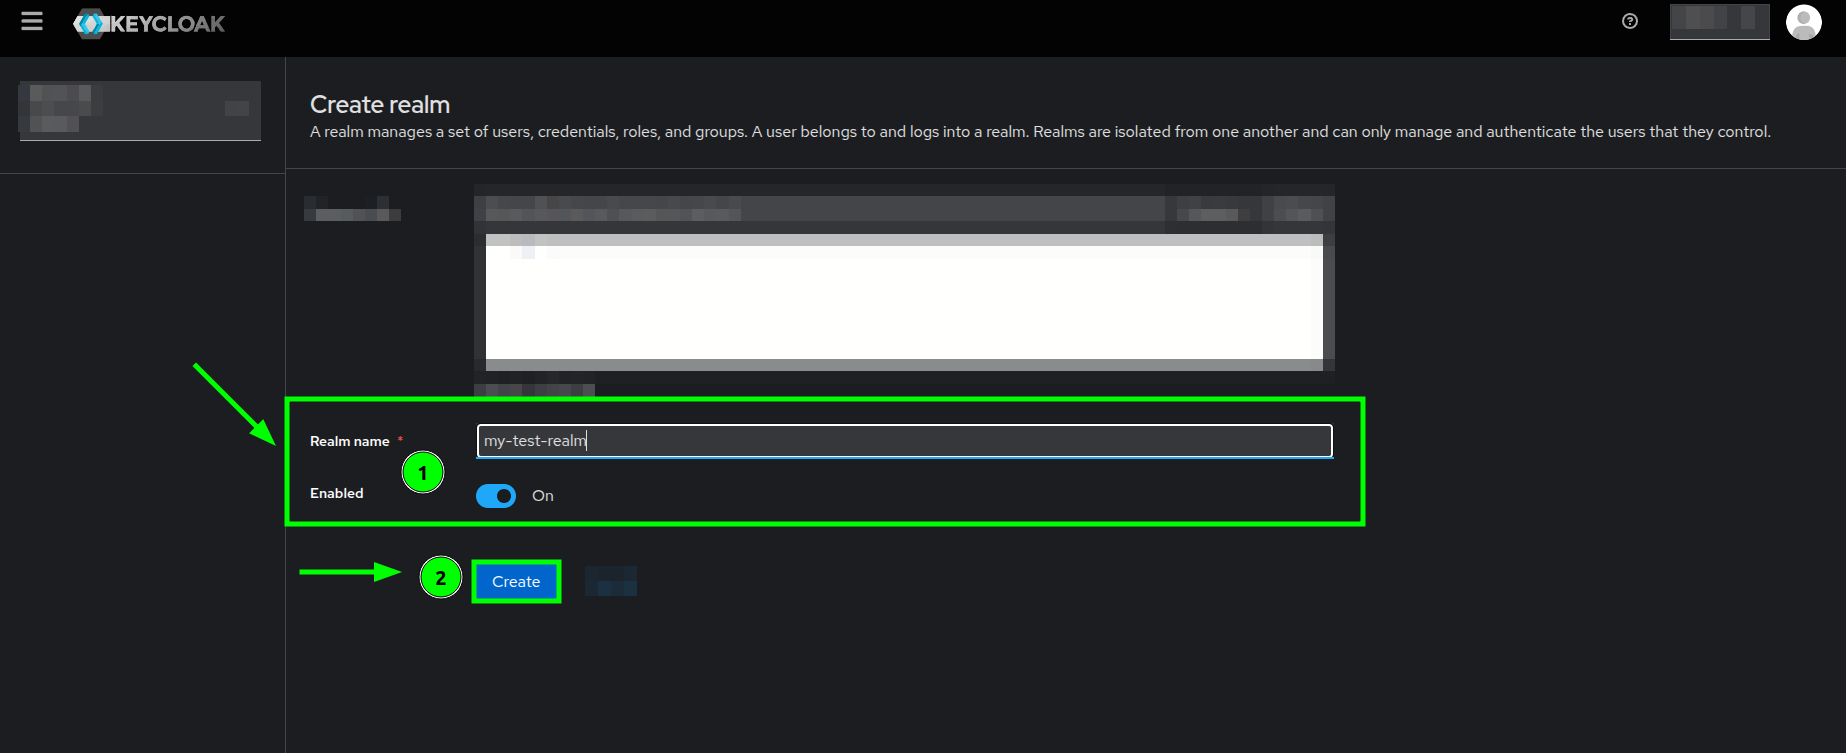This screenshot has height=753, width=1846.
Task: Click the Create button
Action: (516, 582)
